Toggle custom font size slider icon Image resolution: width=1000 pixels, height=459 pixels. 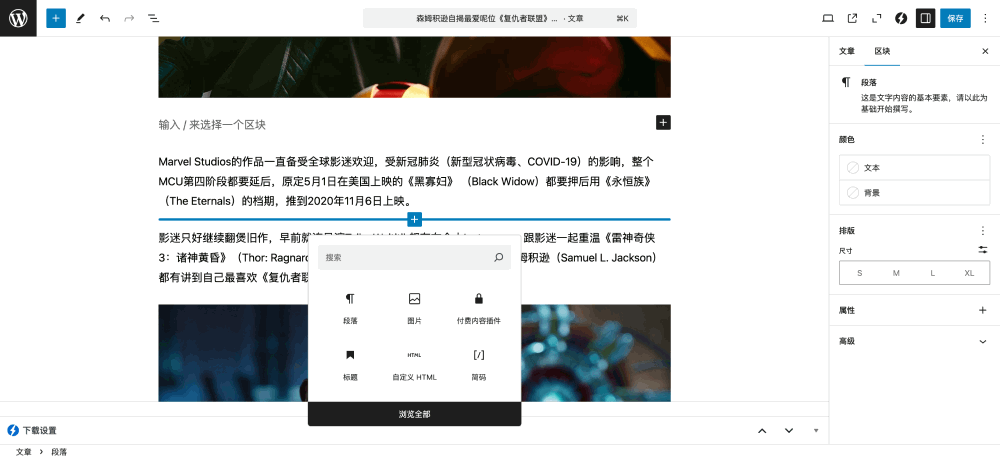[x=983, y=250]
